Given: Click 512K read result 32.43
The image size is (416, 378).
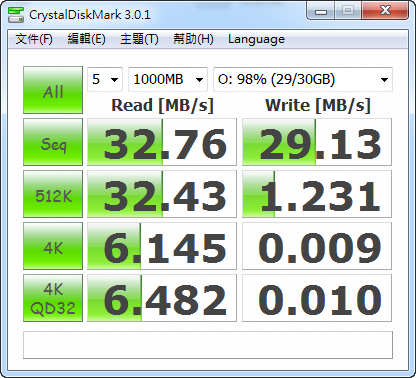Looking at the screenshot, I should [162, 194].
